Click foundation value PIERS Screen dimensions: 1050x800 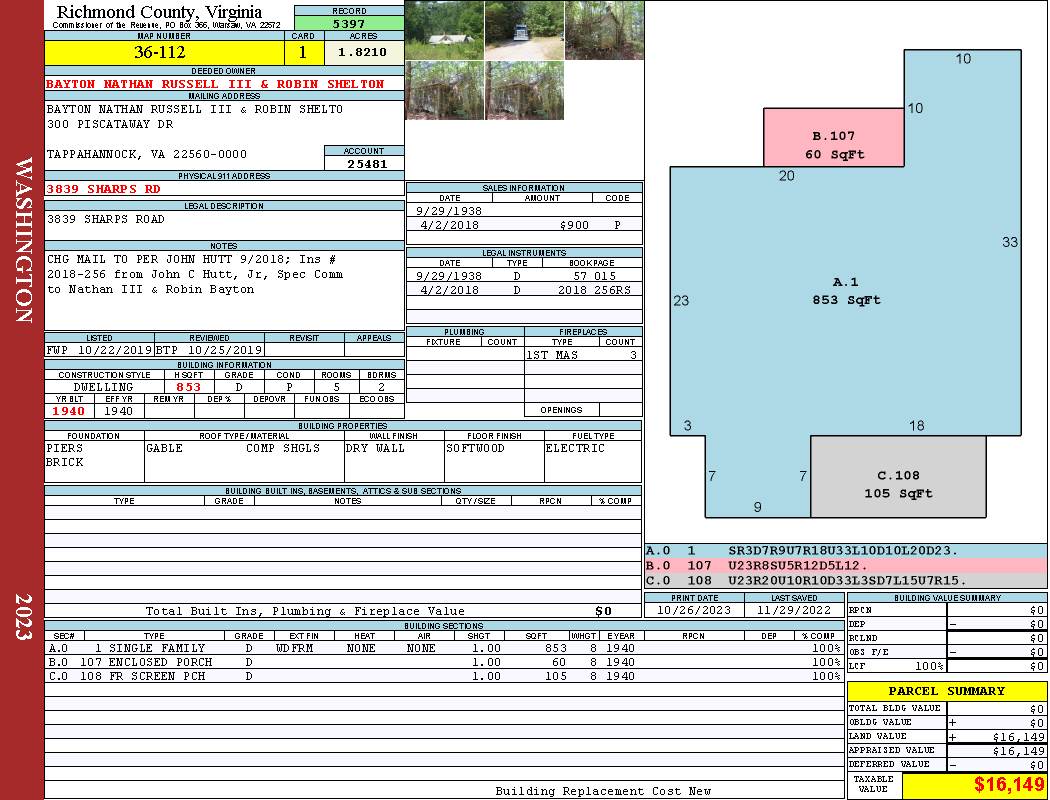tap(64, 448)
